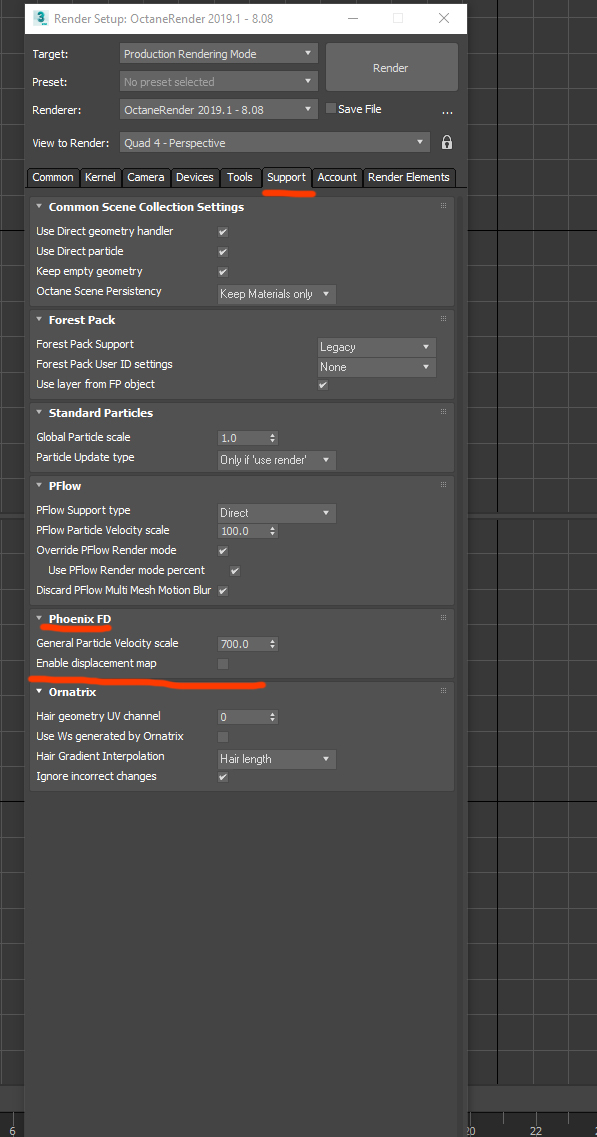The height and width of the screenshot is (1137, 597).
Task: Select the Support tab
Action: click(x=287, y=178)
